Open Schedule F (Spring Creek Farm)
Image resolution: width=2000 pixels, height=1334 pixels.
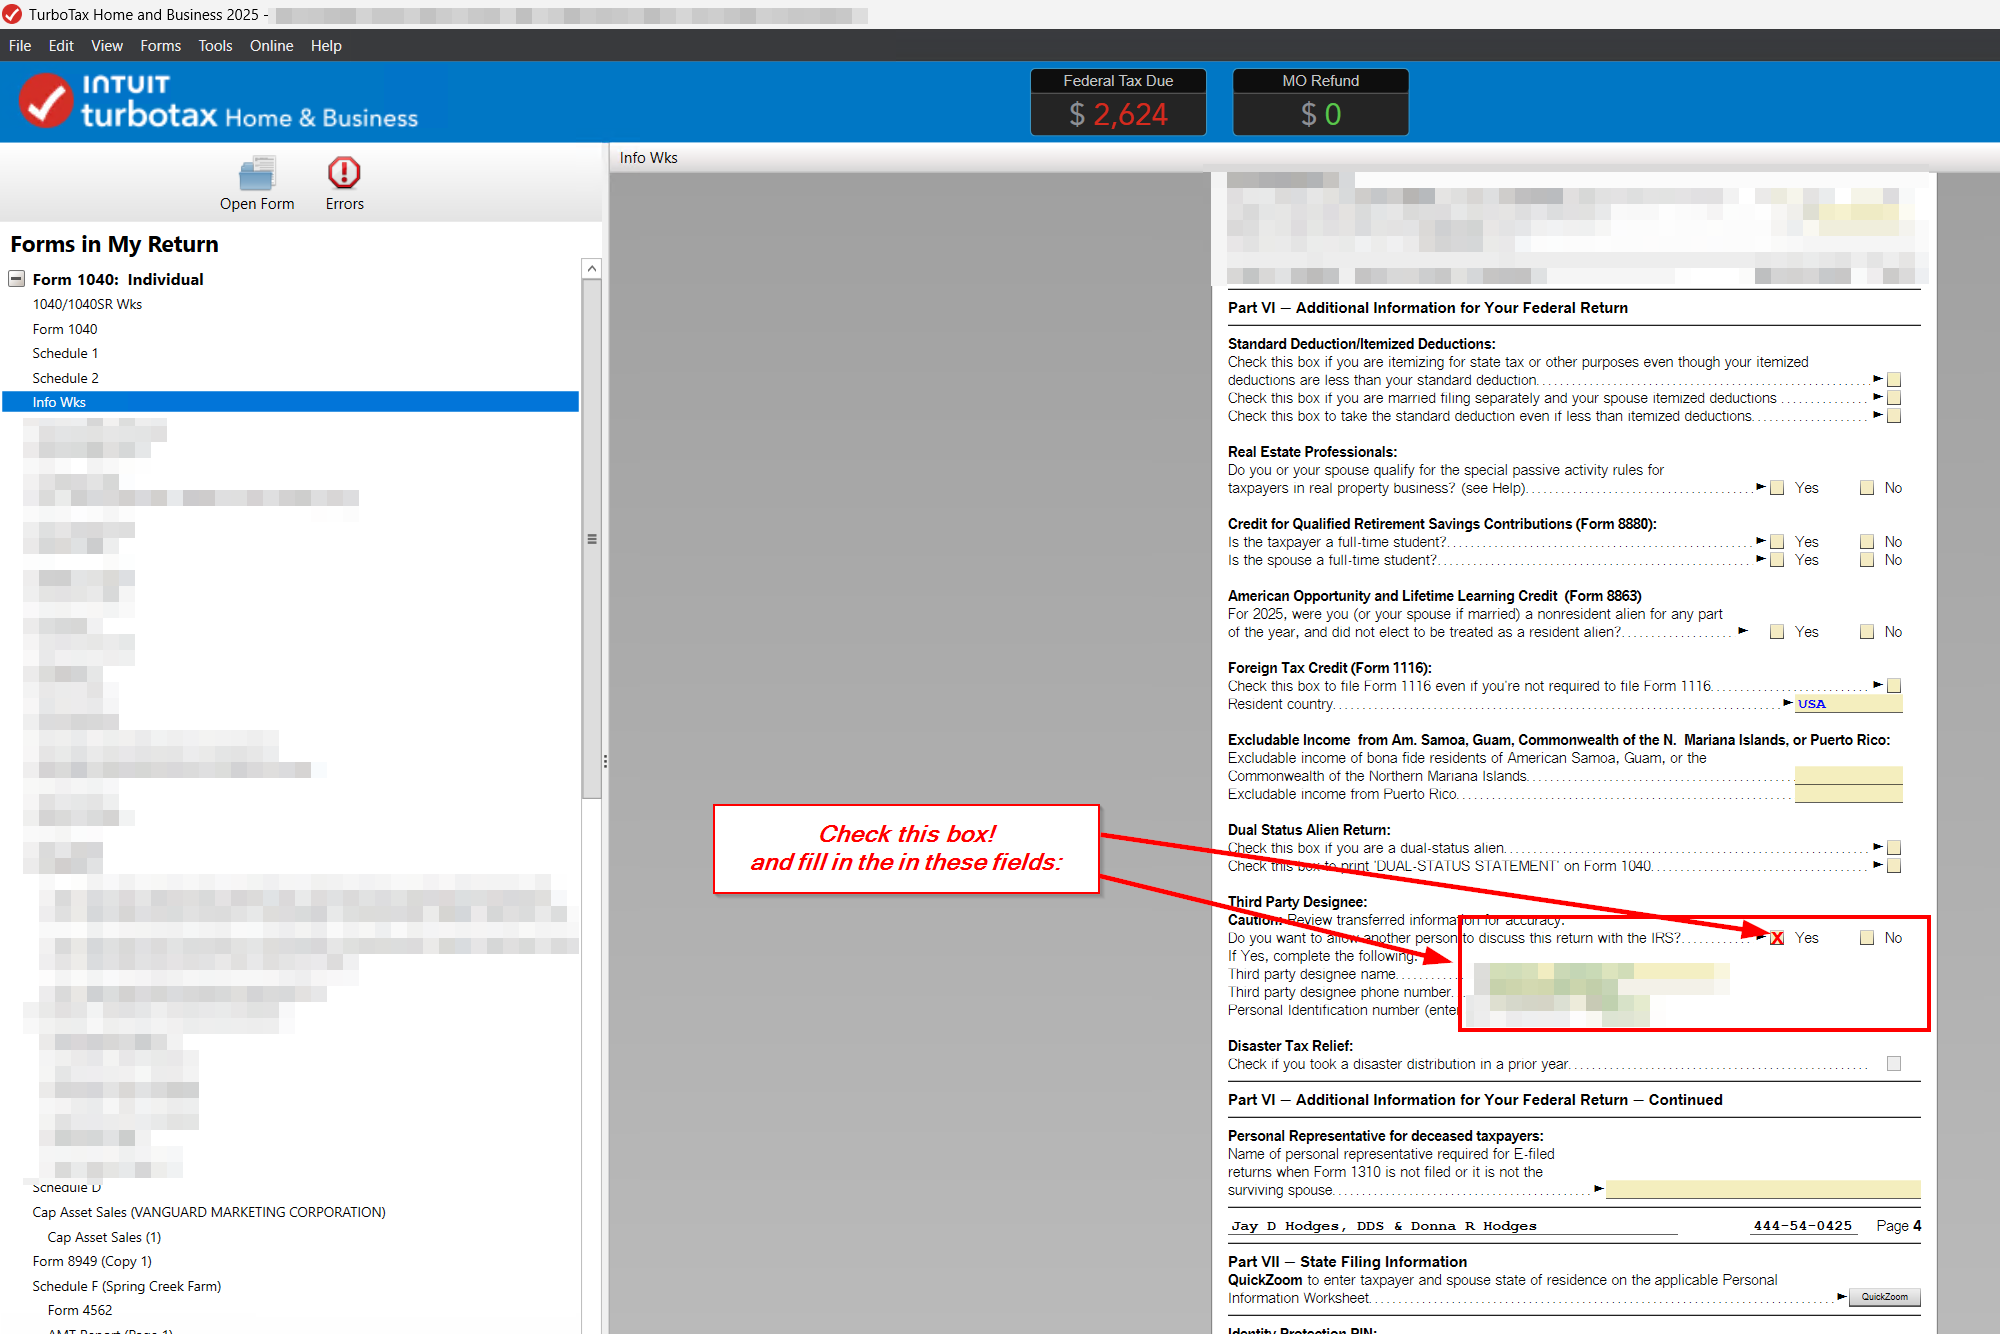tap(127, 1286)
